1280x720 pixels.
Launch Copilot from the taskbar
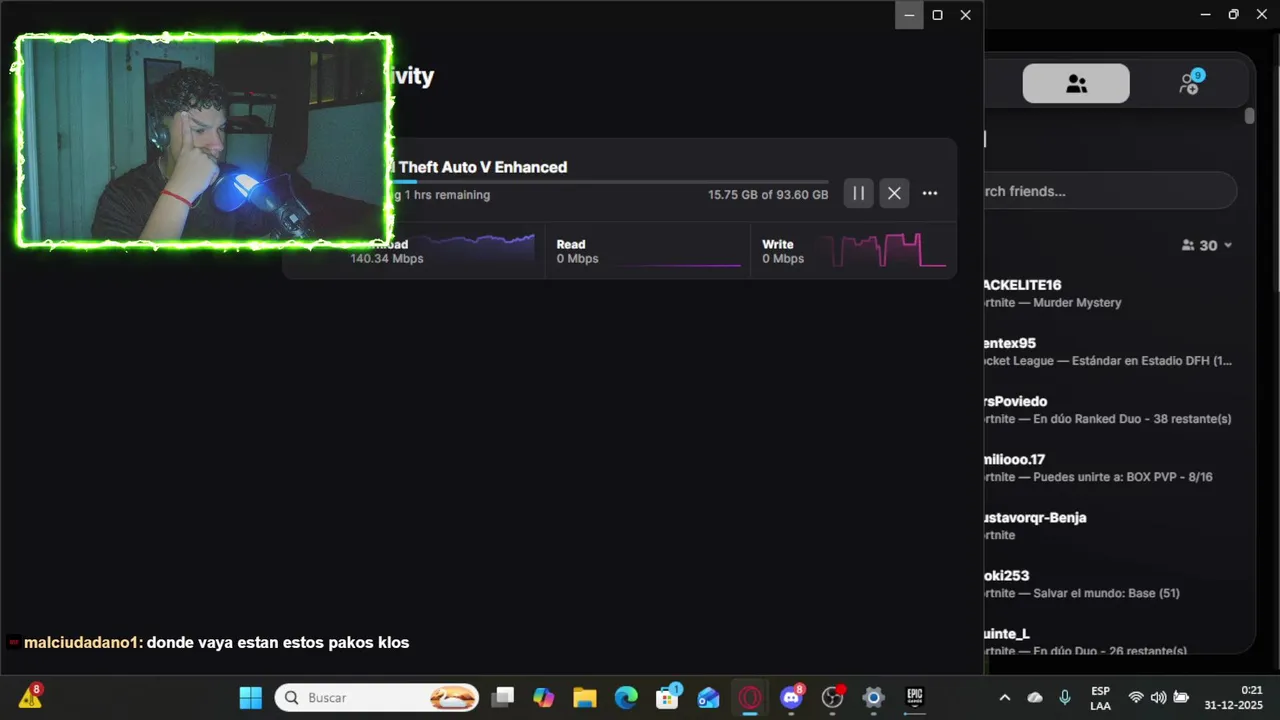(x=544, y=697)
